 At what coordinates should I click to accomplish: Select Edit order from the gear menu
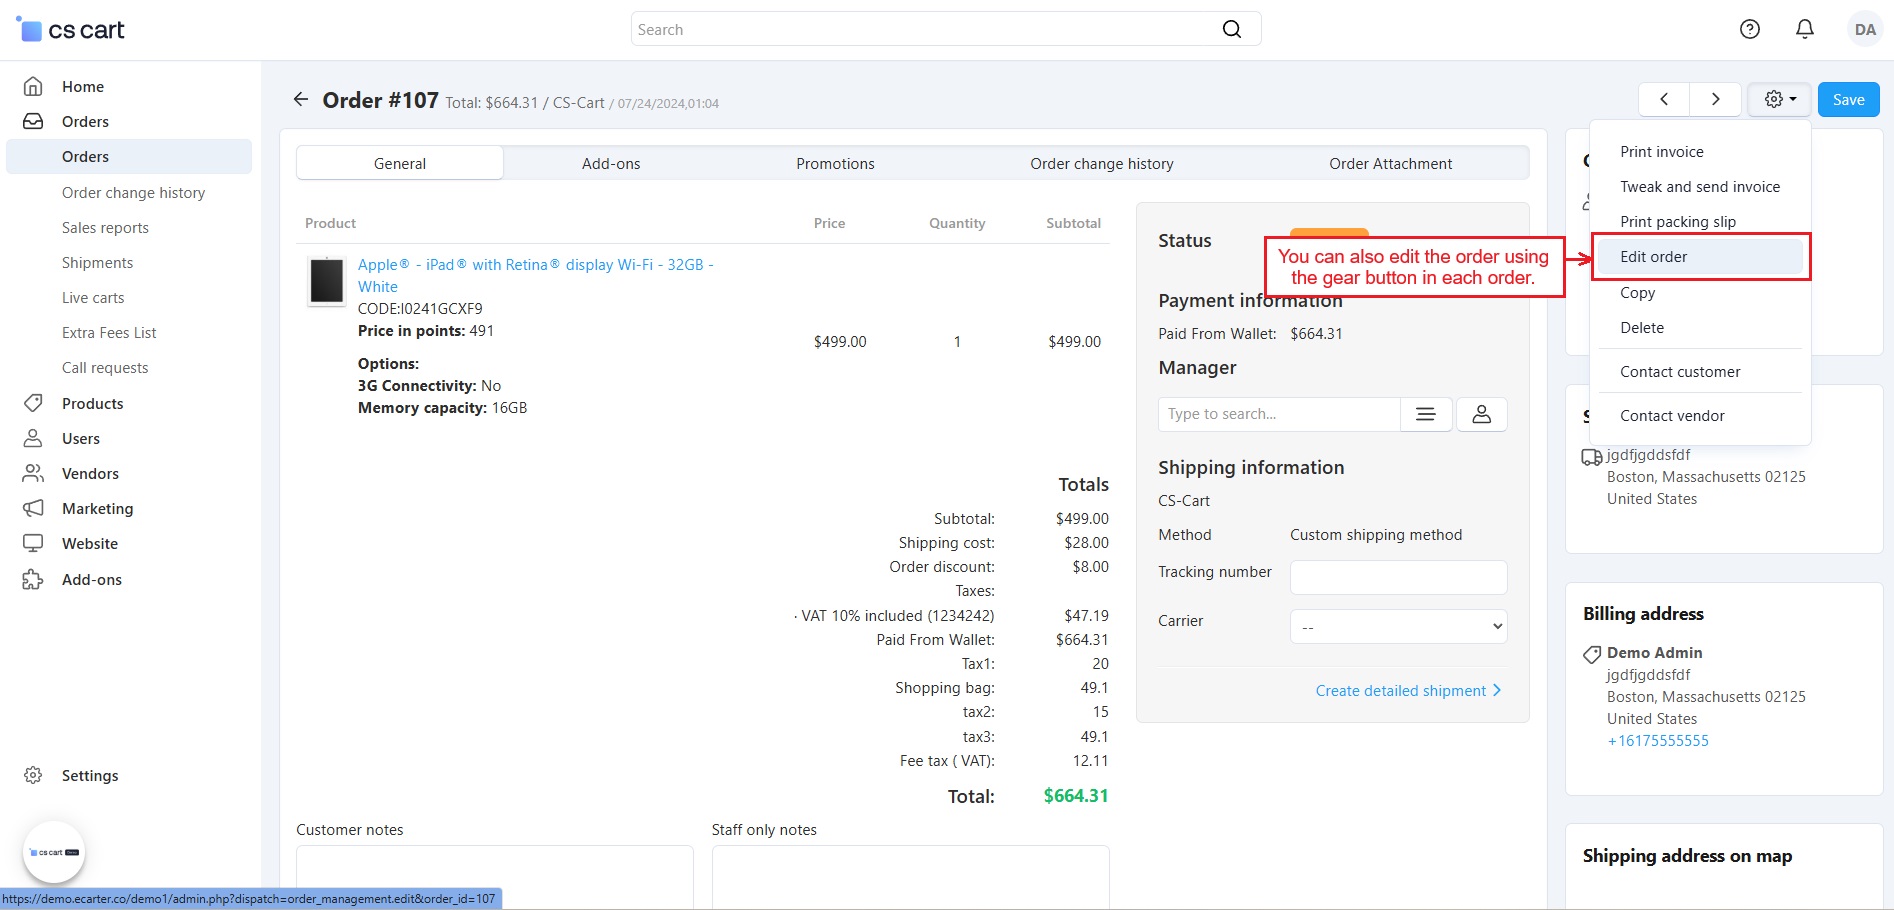point(1653,257)
